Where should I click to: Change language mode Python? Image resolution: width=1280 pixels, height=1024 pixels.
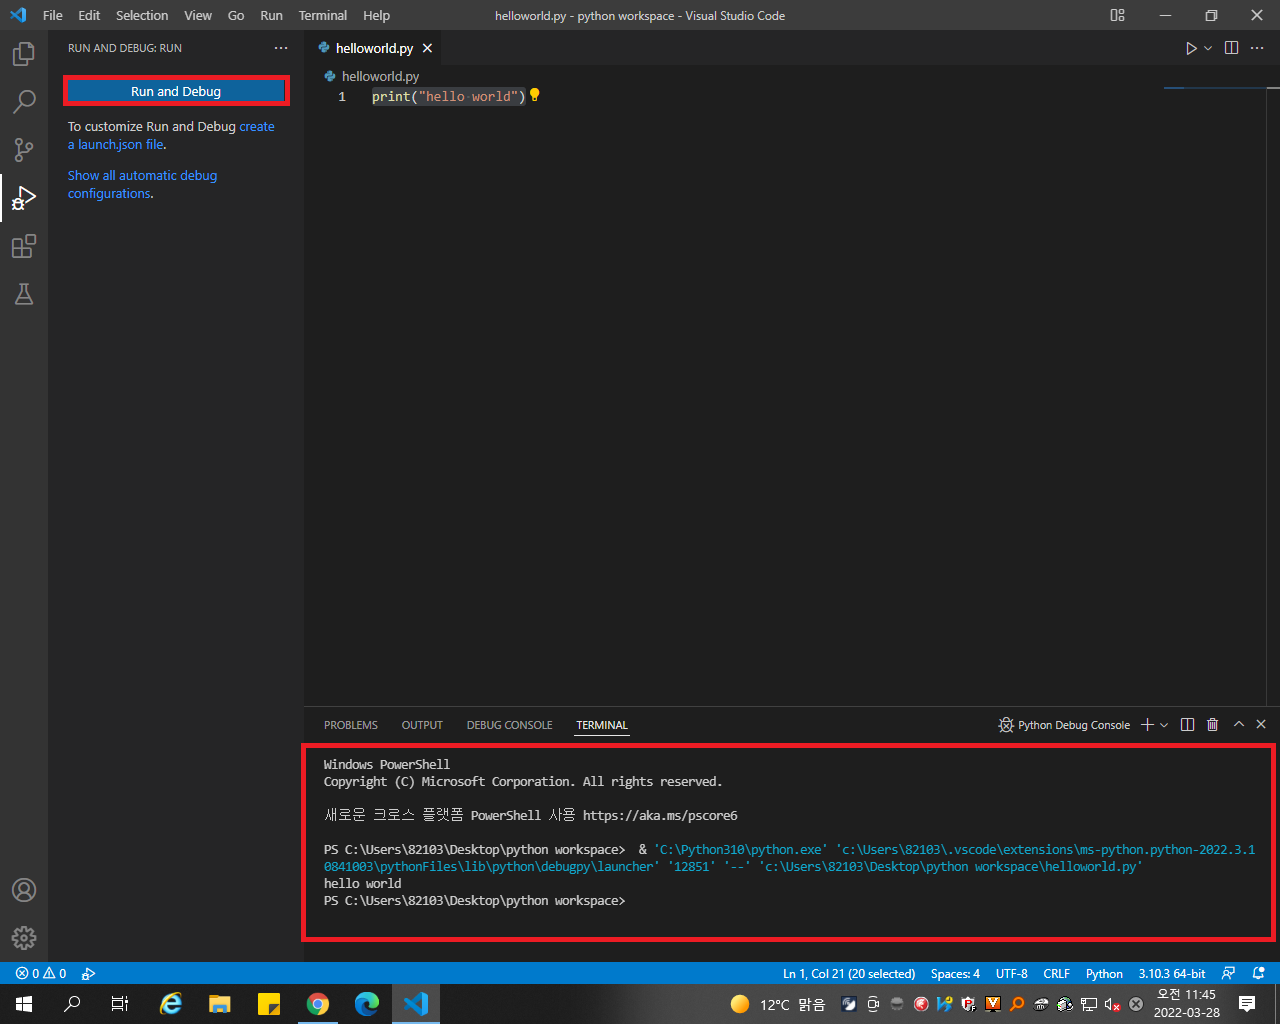(1104, 973)
